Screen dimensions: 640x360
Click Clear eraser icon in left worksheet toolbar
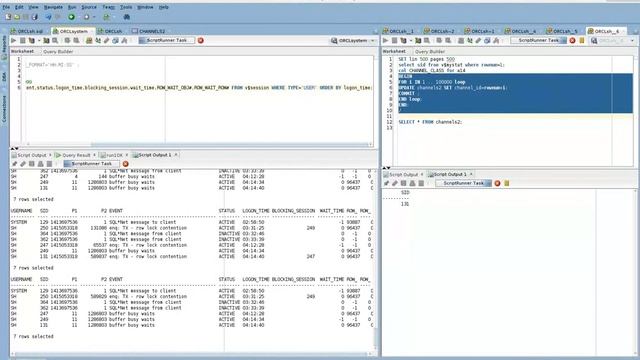coord(107,40)
